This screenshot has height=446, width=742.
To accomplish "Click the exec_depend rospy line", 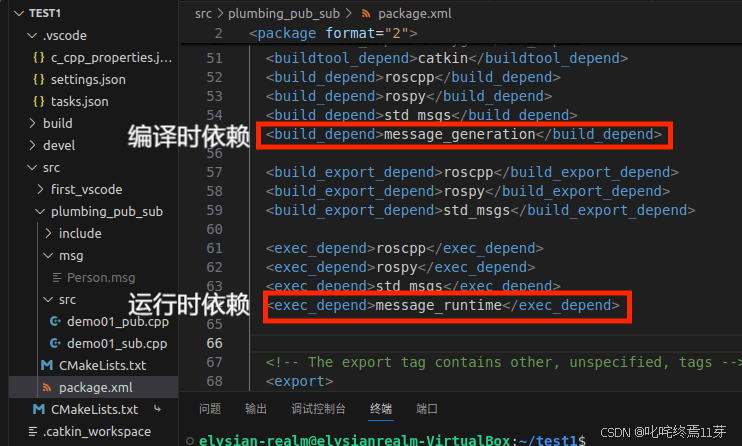I will pyautogui.click(x=400, y=267).
